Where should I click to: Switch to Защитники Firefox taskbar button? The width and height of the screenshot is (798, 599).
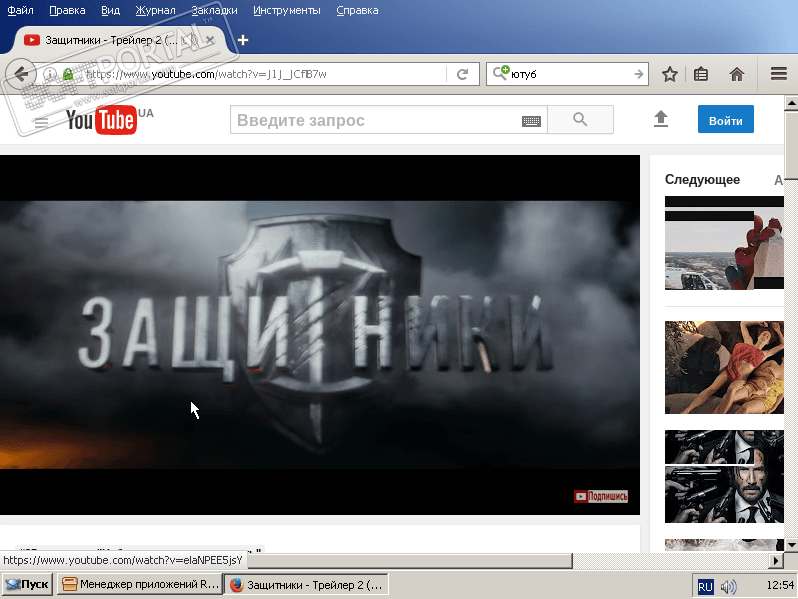pos(306,585)
